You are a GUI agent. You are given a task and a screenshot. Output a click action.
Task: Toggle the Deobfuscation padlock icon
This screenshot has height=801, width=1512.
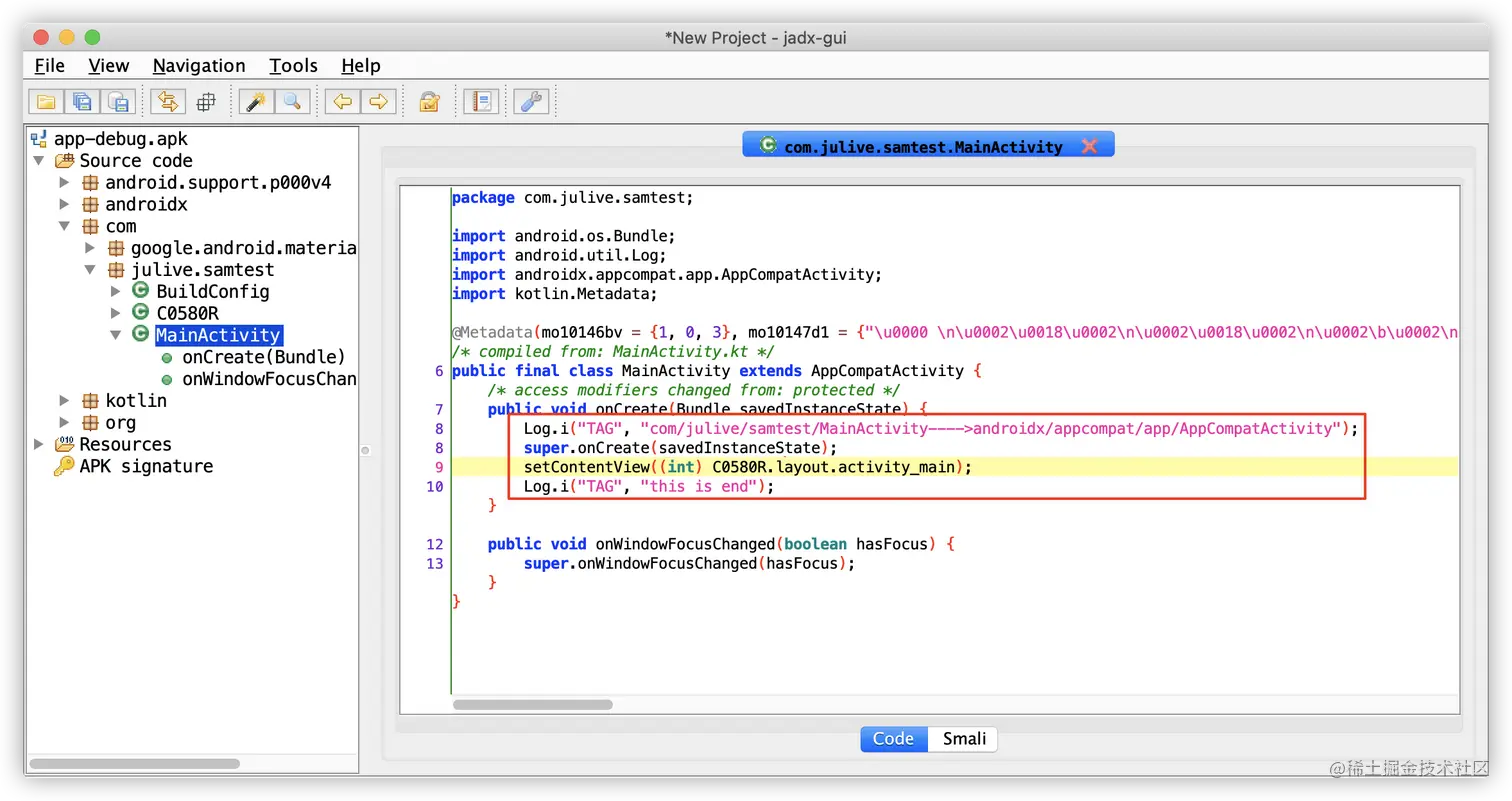(x=429, y=101)
